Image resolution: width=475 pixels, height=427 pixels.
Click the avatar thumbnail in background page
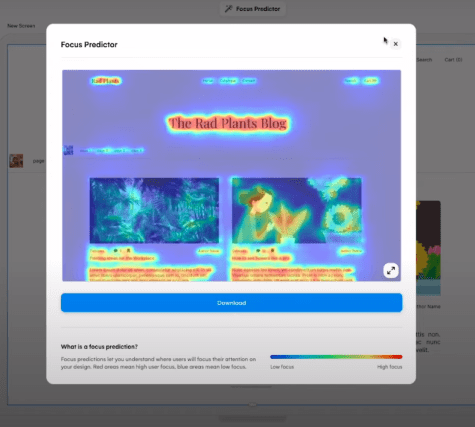[16, 161]
